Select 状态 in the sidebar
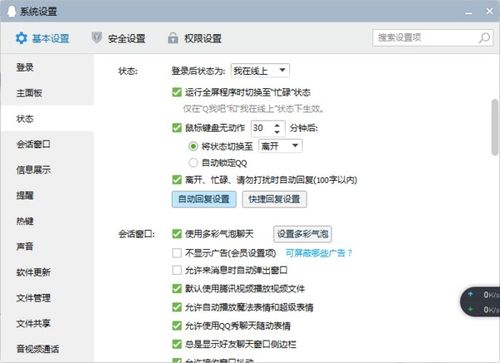This screenshot has width=500, height=363. 47,118
